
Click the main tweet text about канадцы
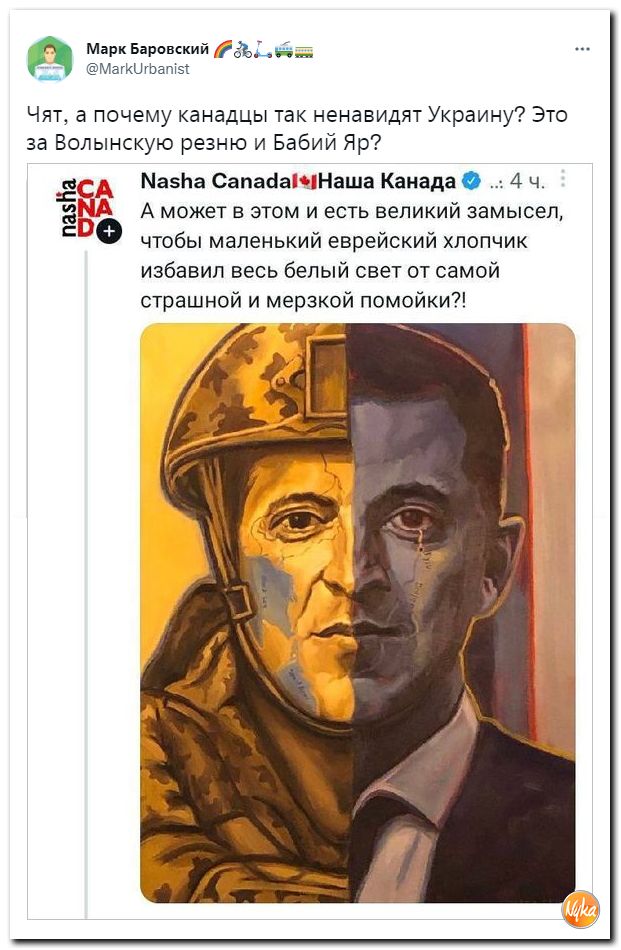(x=297, y=128)
